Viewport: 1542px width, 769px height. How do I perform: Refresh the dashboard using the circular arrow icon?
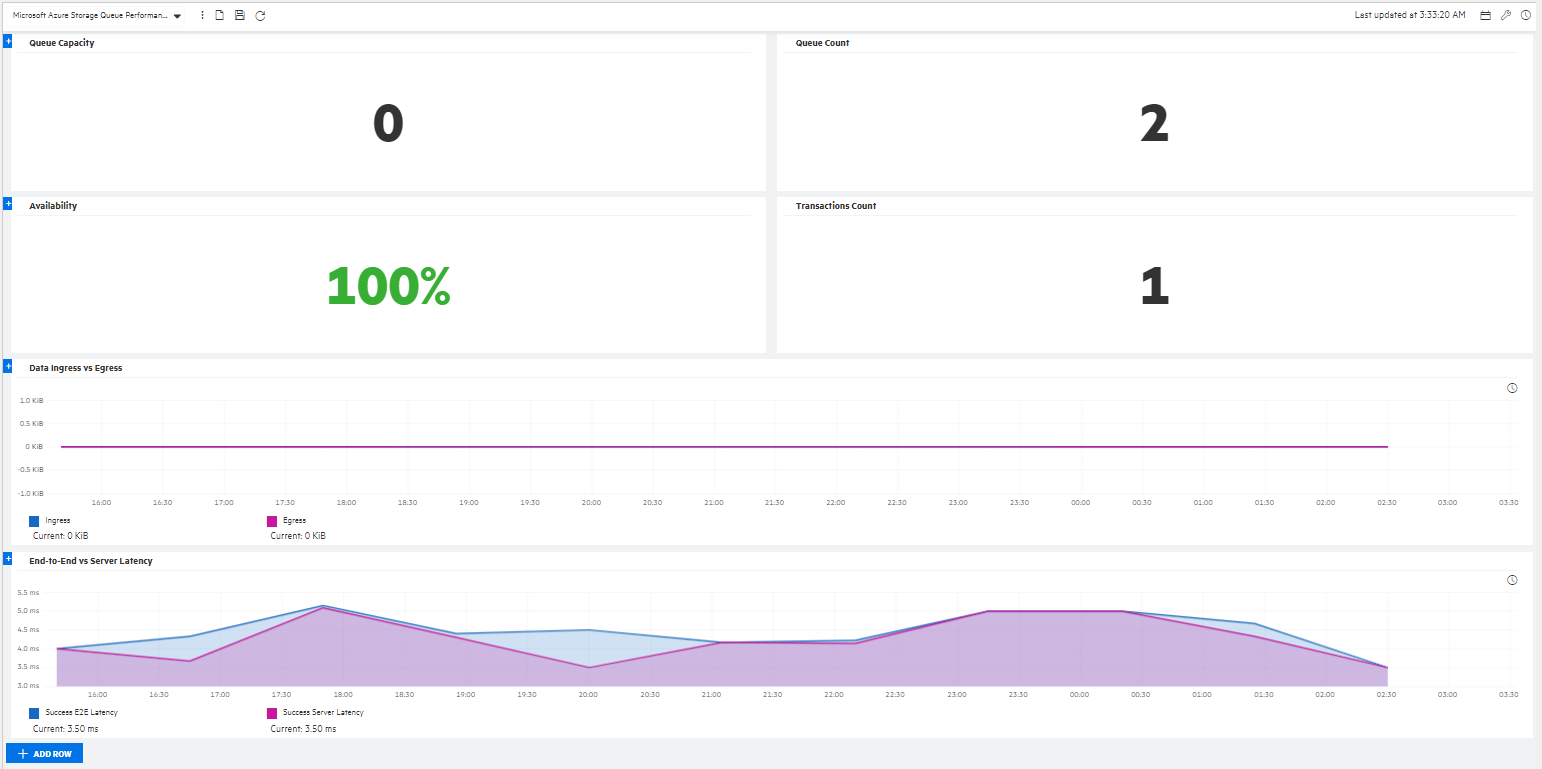[x=260, y=16]
